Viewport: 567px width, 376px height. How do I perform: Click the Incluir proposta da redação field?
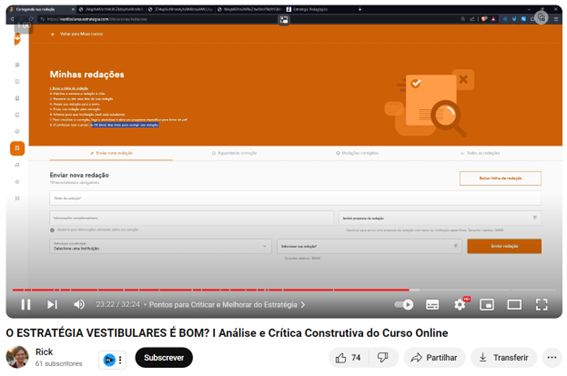440,218
